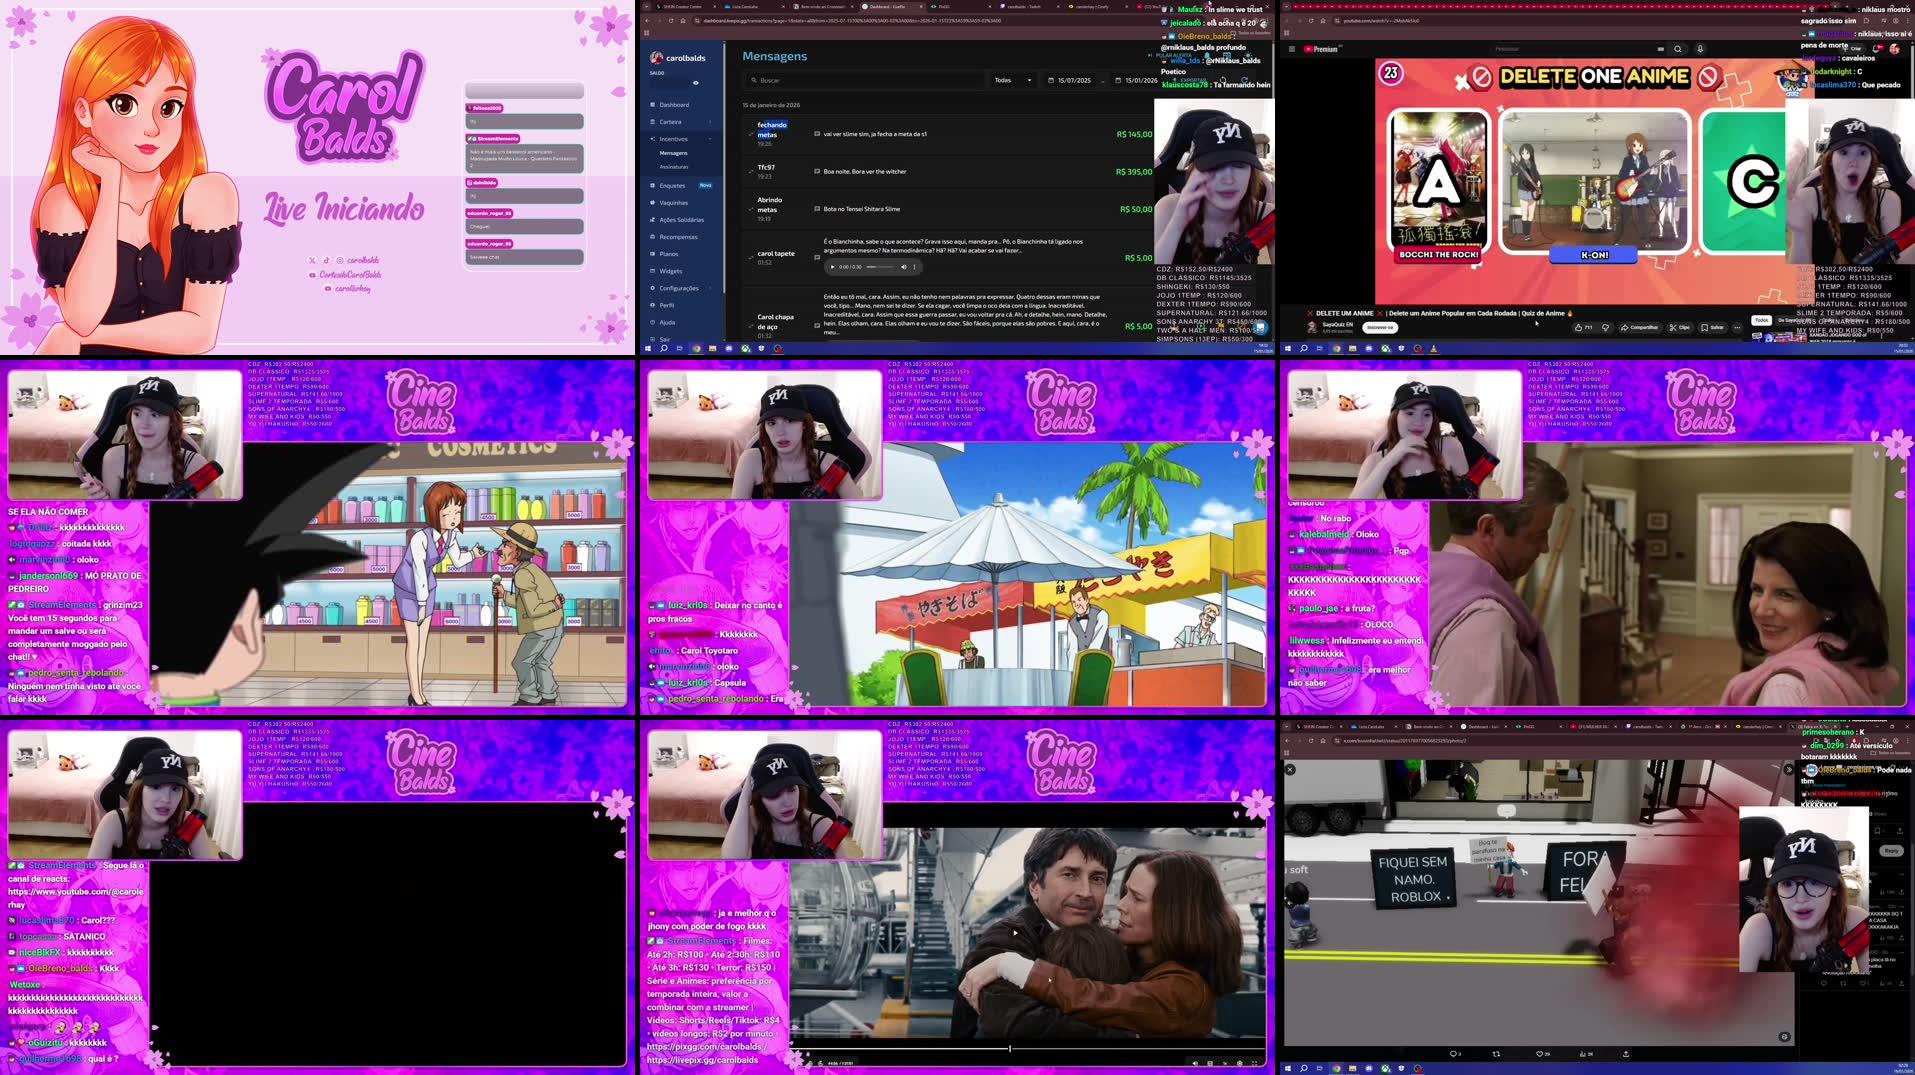
Task: Toggle the saldo visibility eye icon
Action: [x=696, y=84]
